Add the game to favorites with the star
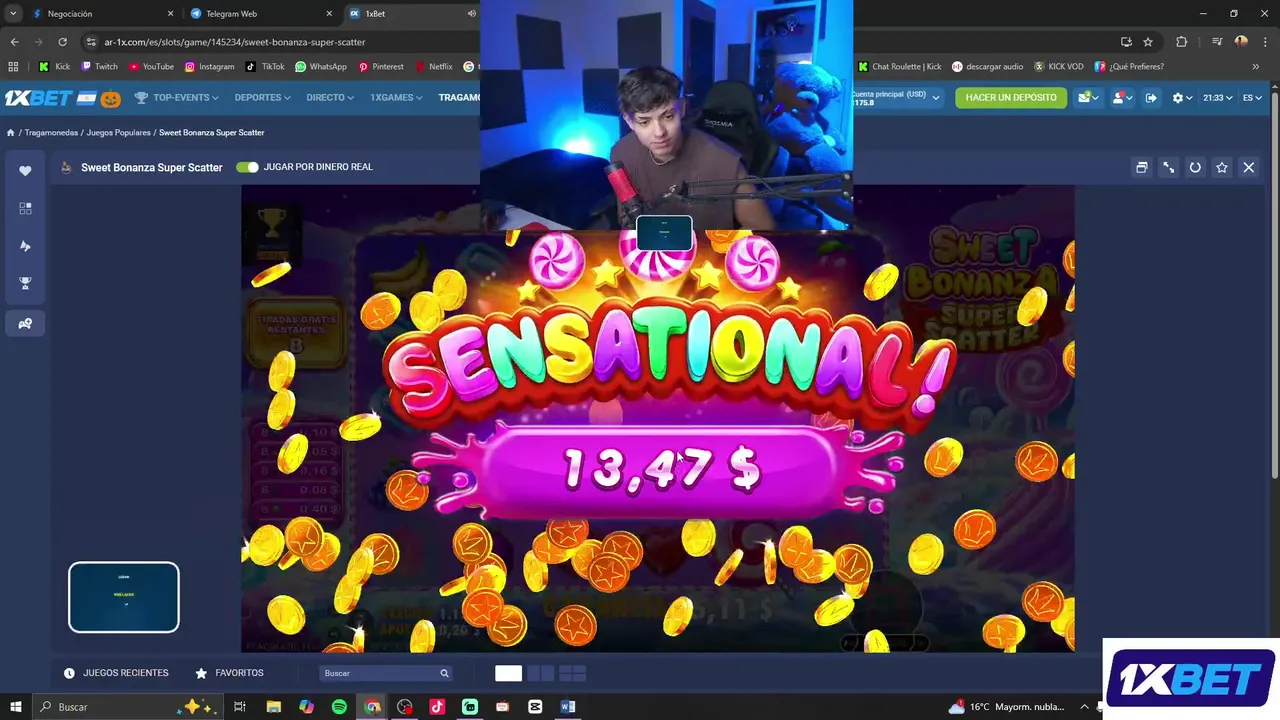This screenshot has height=720, width=1280. [1221, 168]
